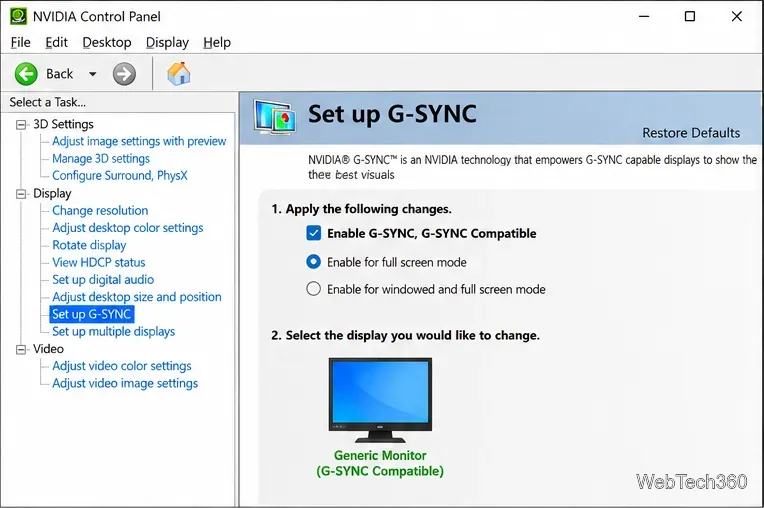764x508 pixels.
Task: Open Set up multiple displays
Action: point(113,332)
